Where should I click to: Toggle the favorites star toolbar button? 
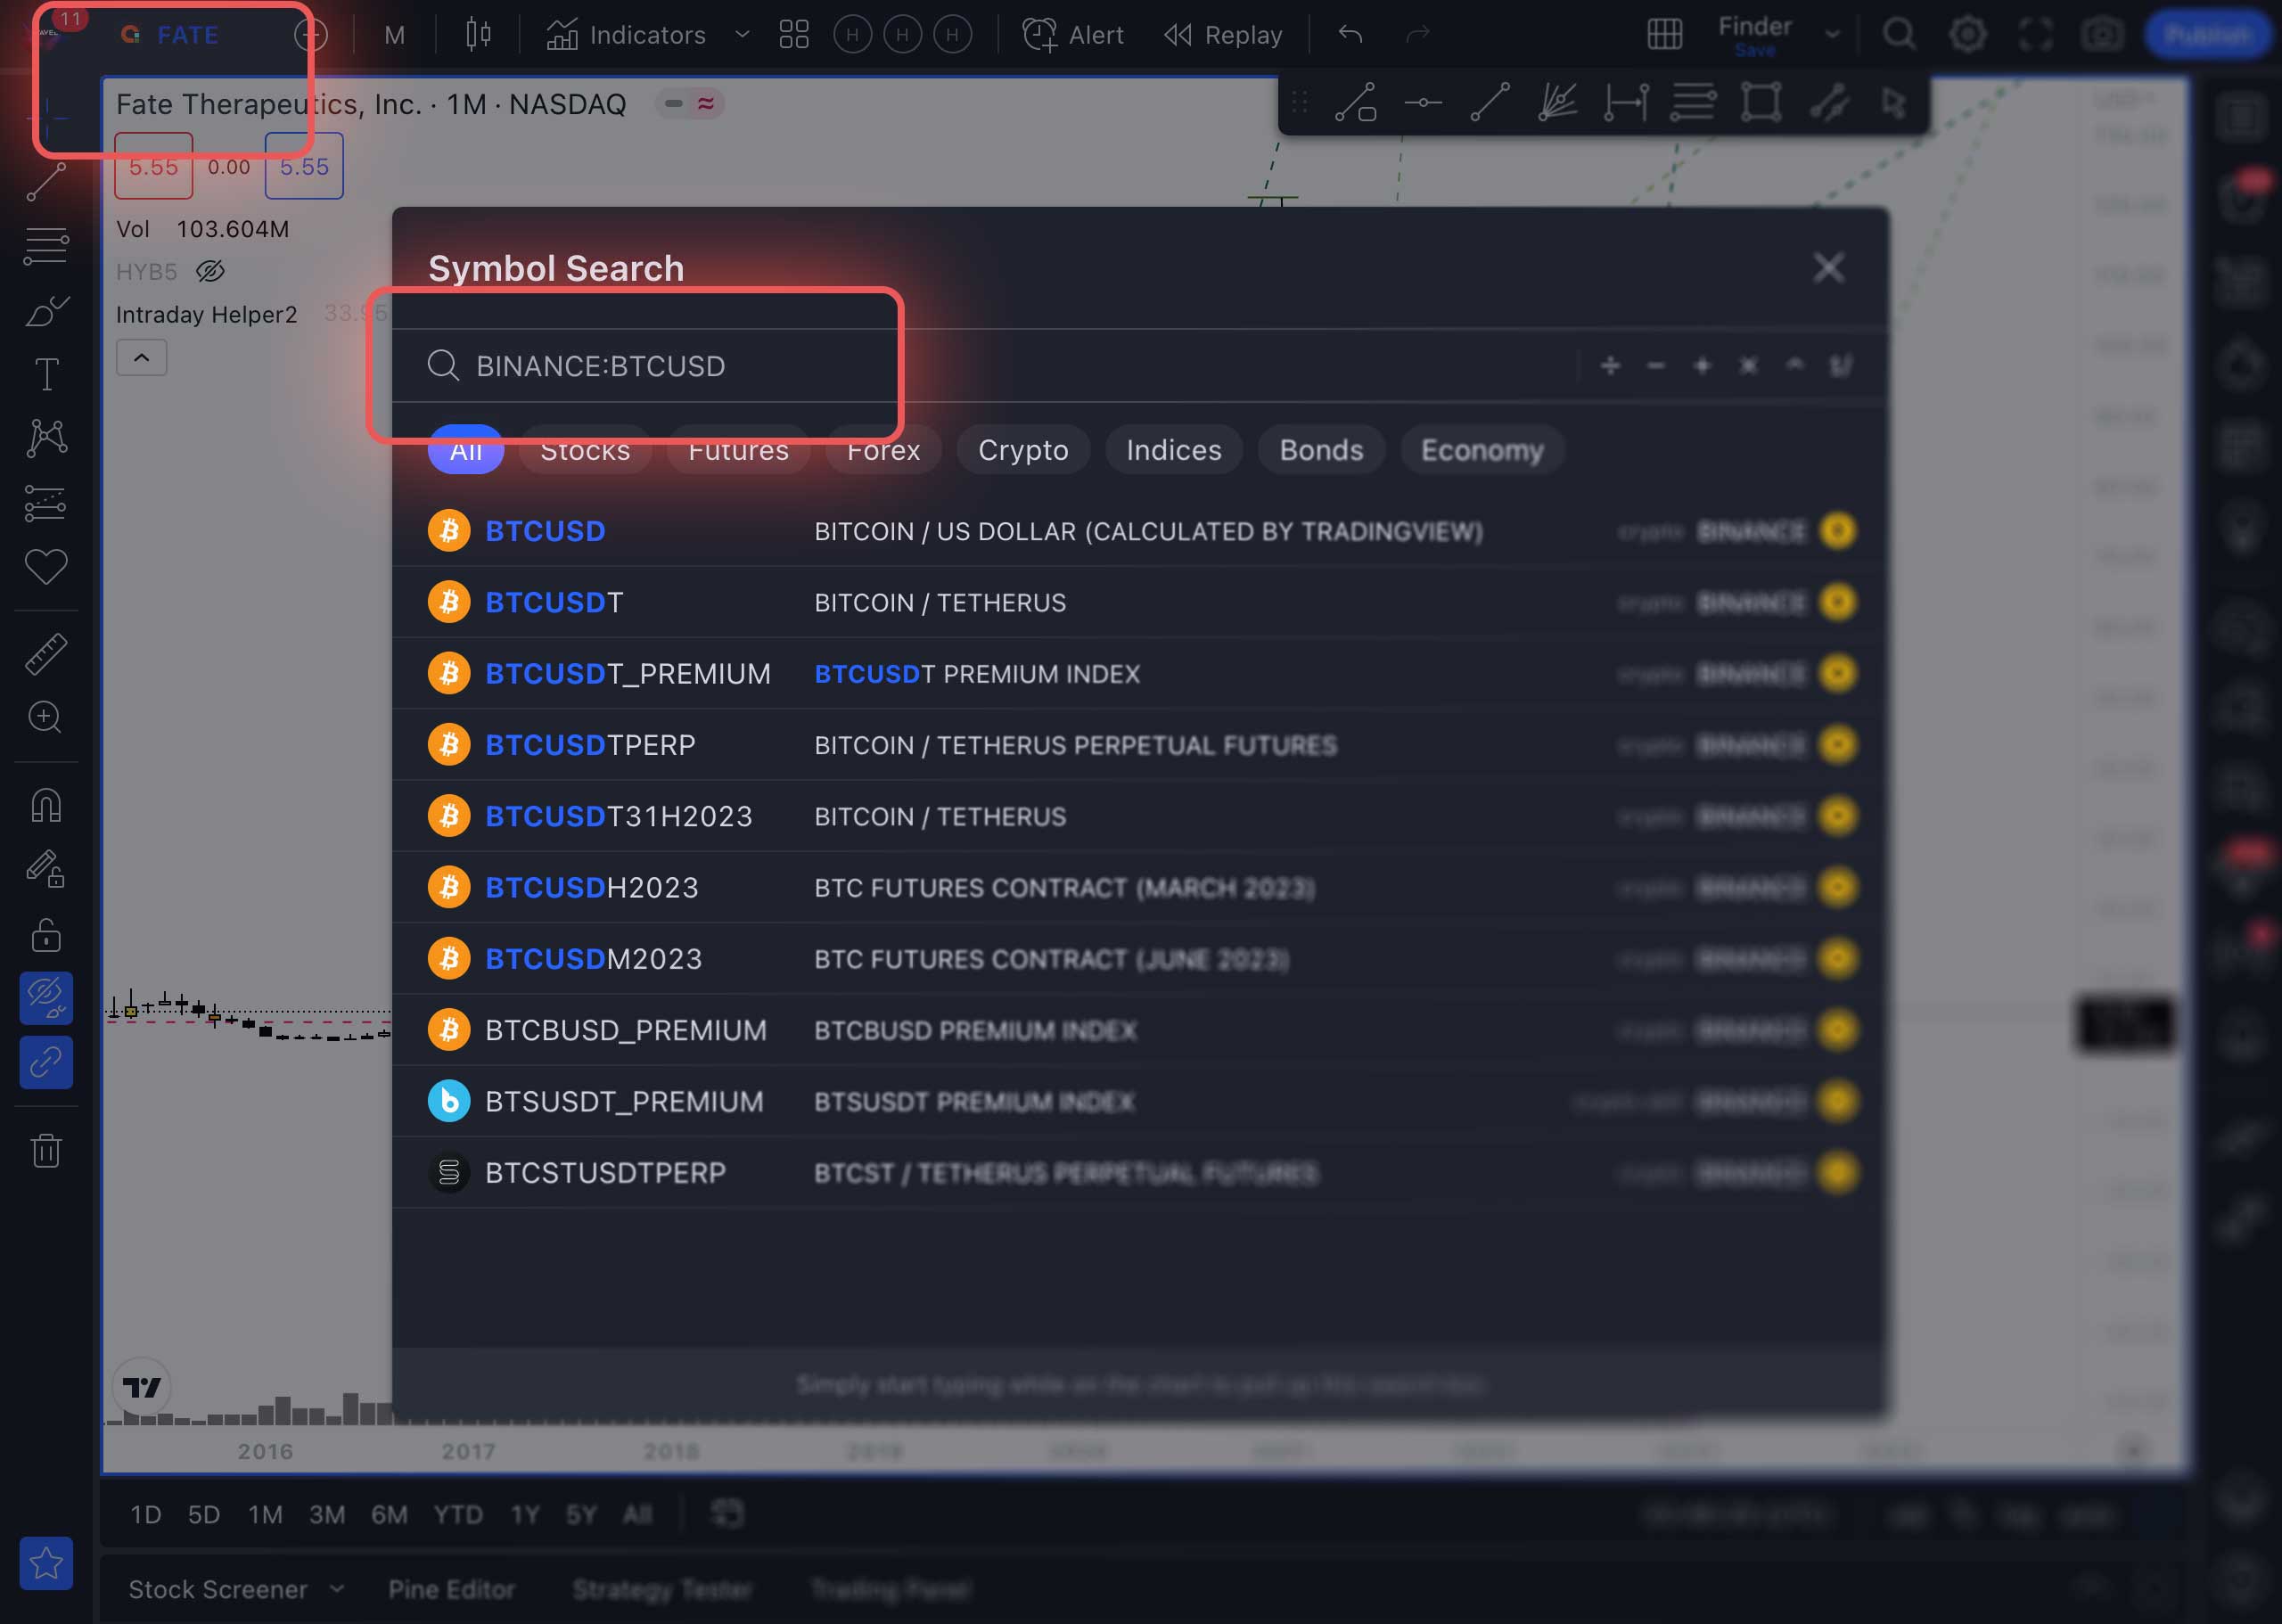46,1563
